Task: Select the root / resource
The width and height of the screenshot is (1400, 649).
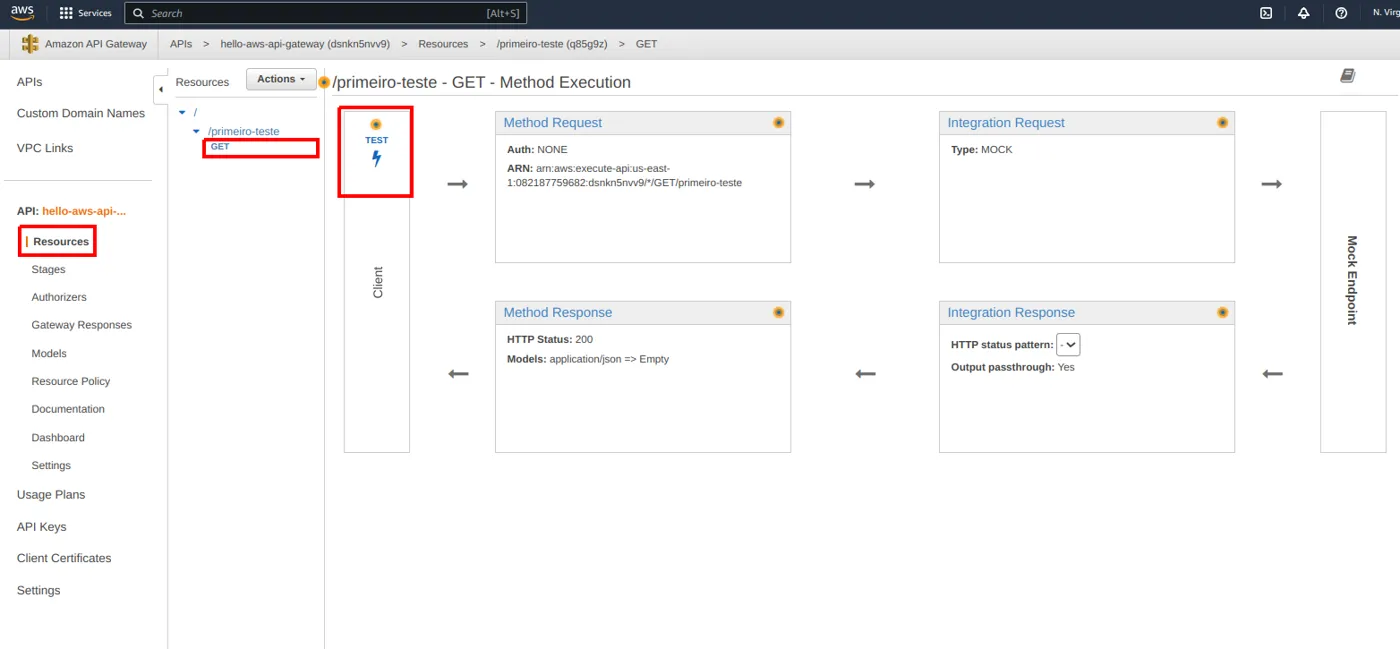Action: (196, 112)
